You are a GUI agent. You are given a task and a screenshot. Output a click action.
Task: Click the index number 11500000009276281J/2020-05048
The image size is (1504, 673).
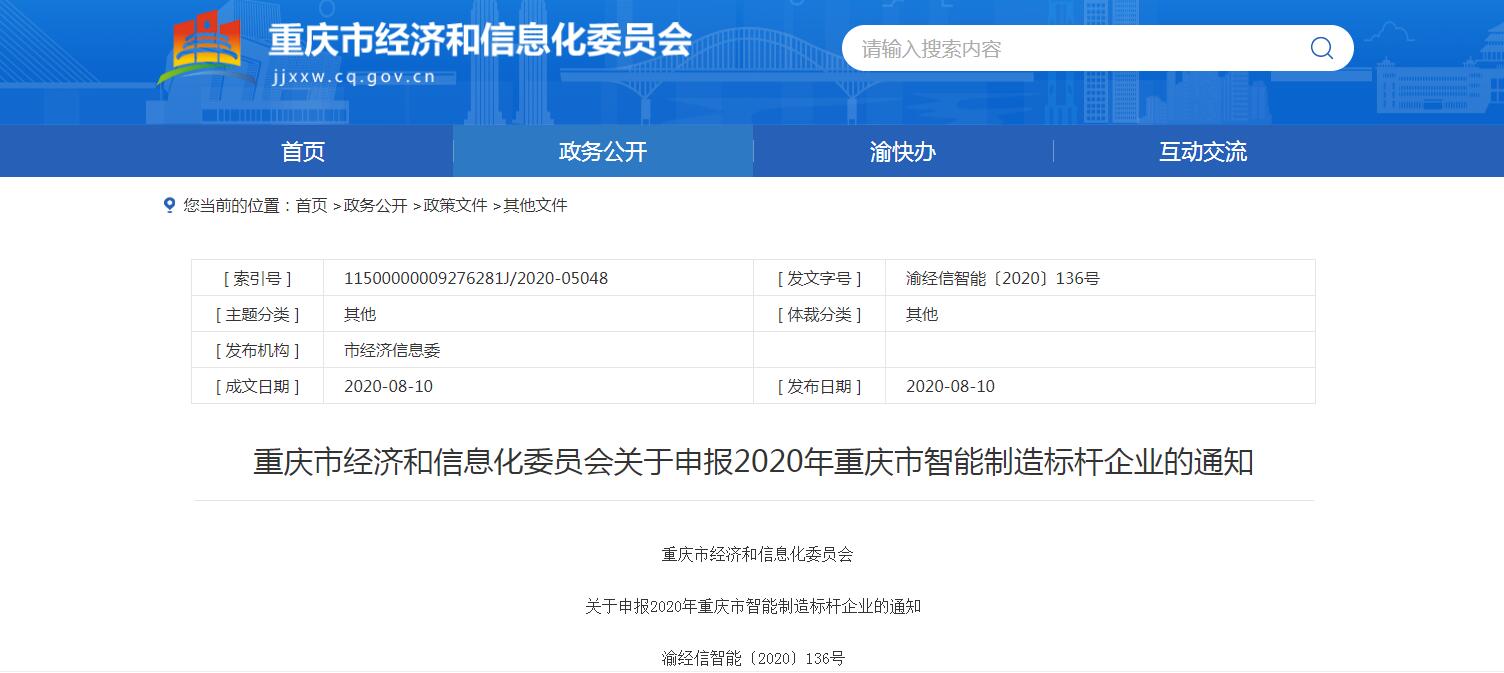pyautogui.click(x=476, y=278)
